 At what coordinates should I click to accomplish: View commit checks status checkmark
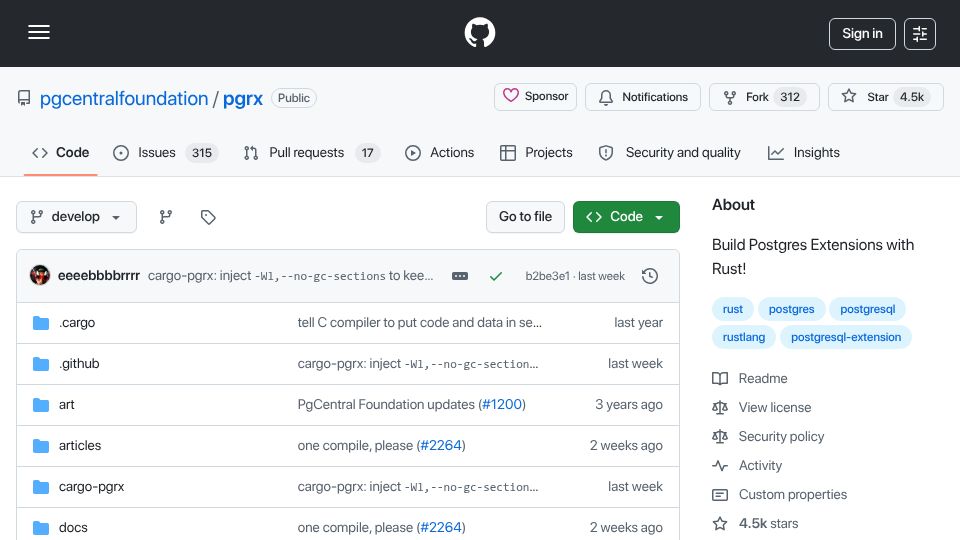click(496, 276)
